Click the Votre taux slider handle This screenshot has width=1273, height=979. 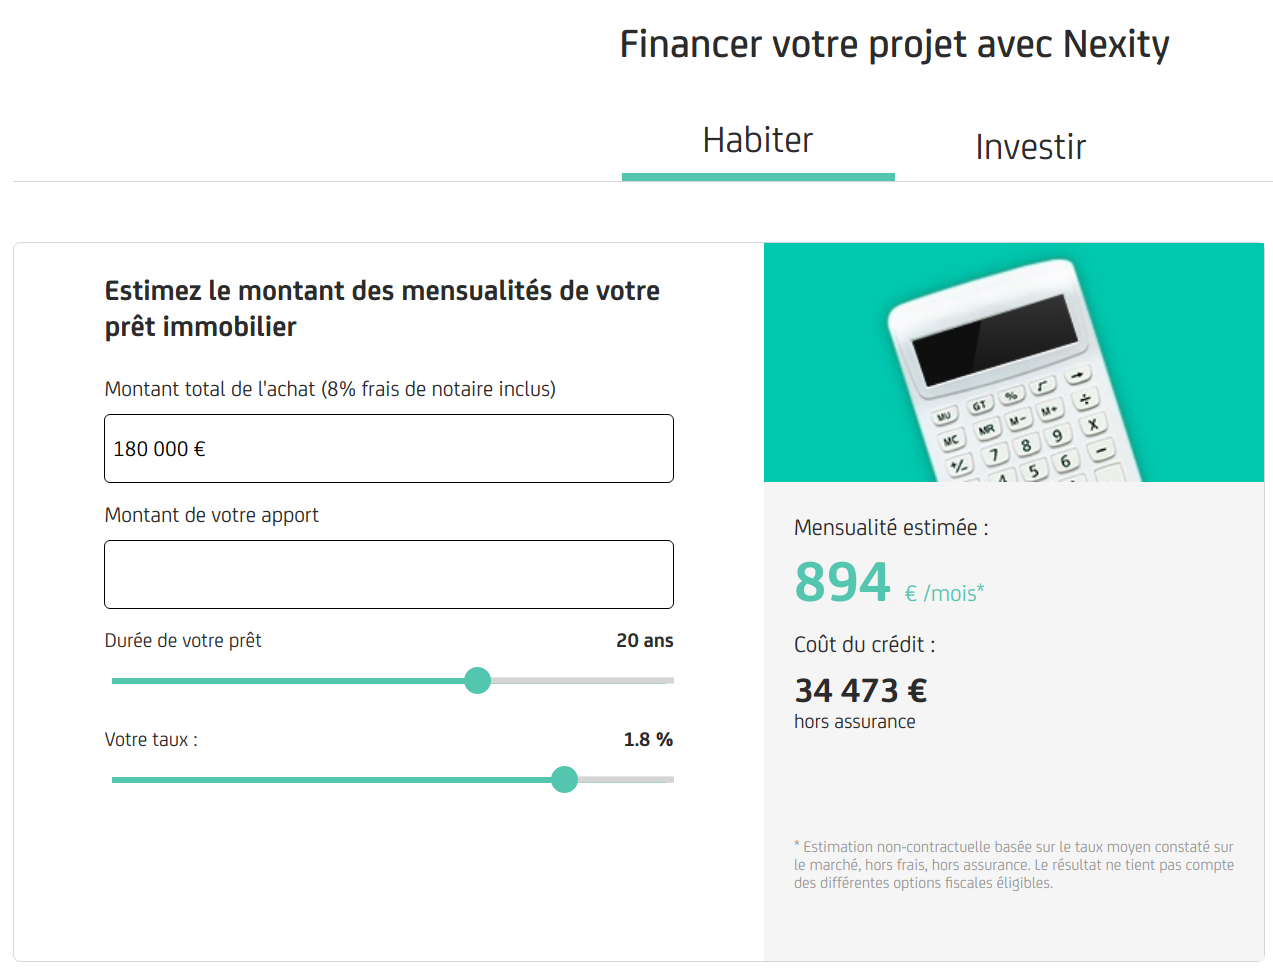[565, 780]
